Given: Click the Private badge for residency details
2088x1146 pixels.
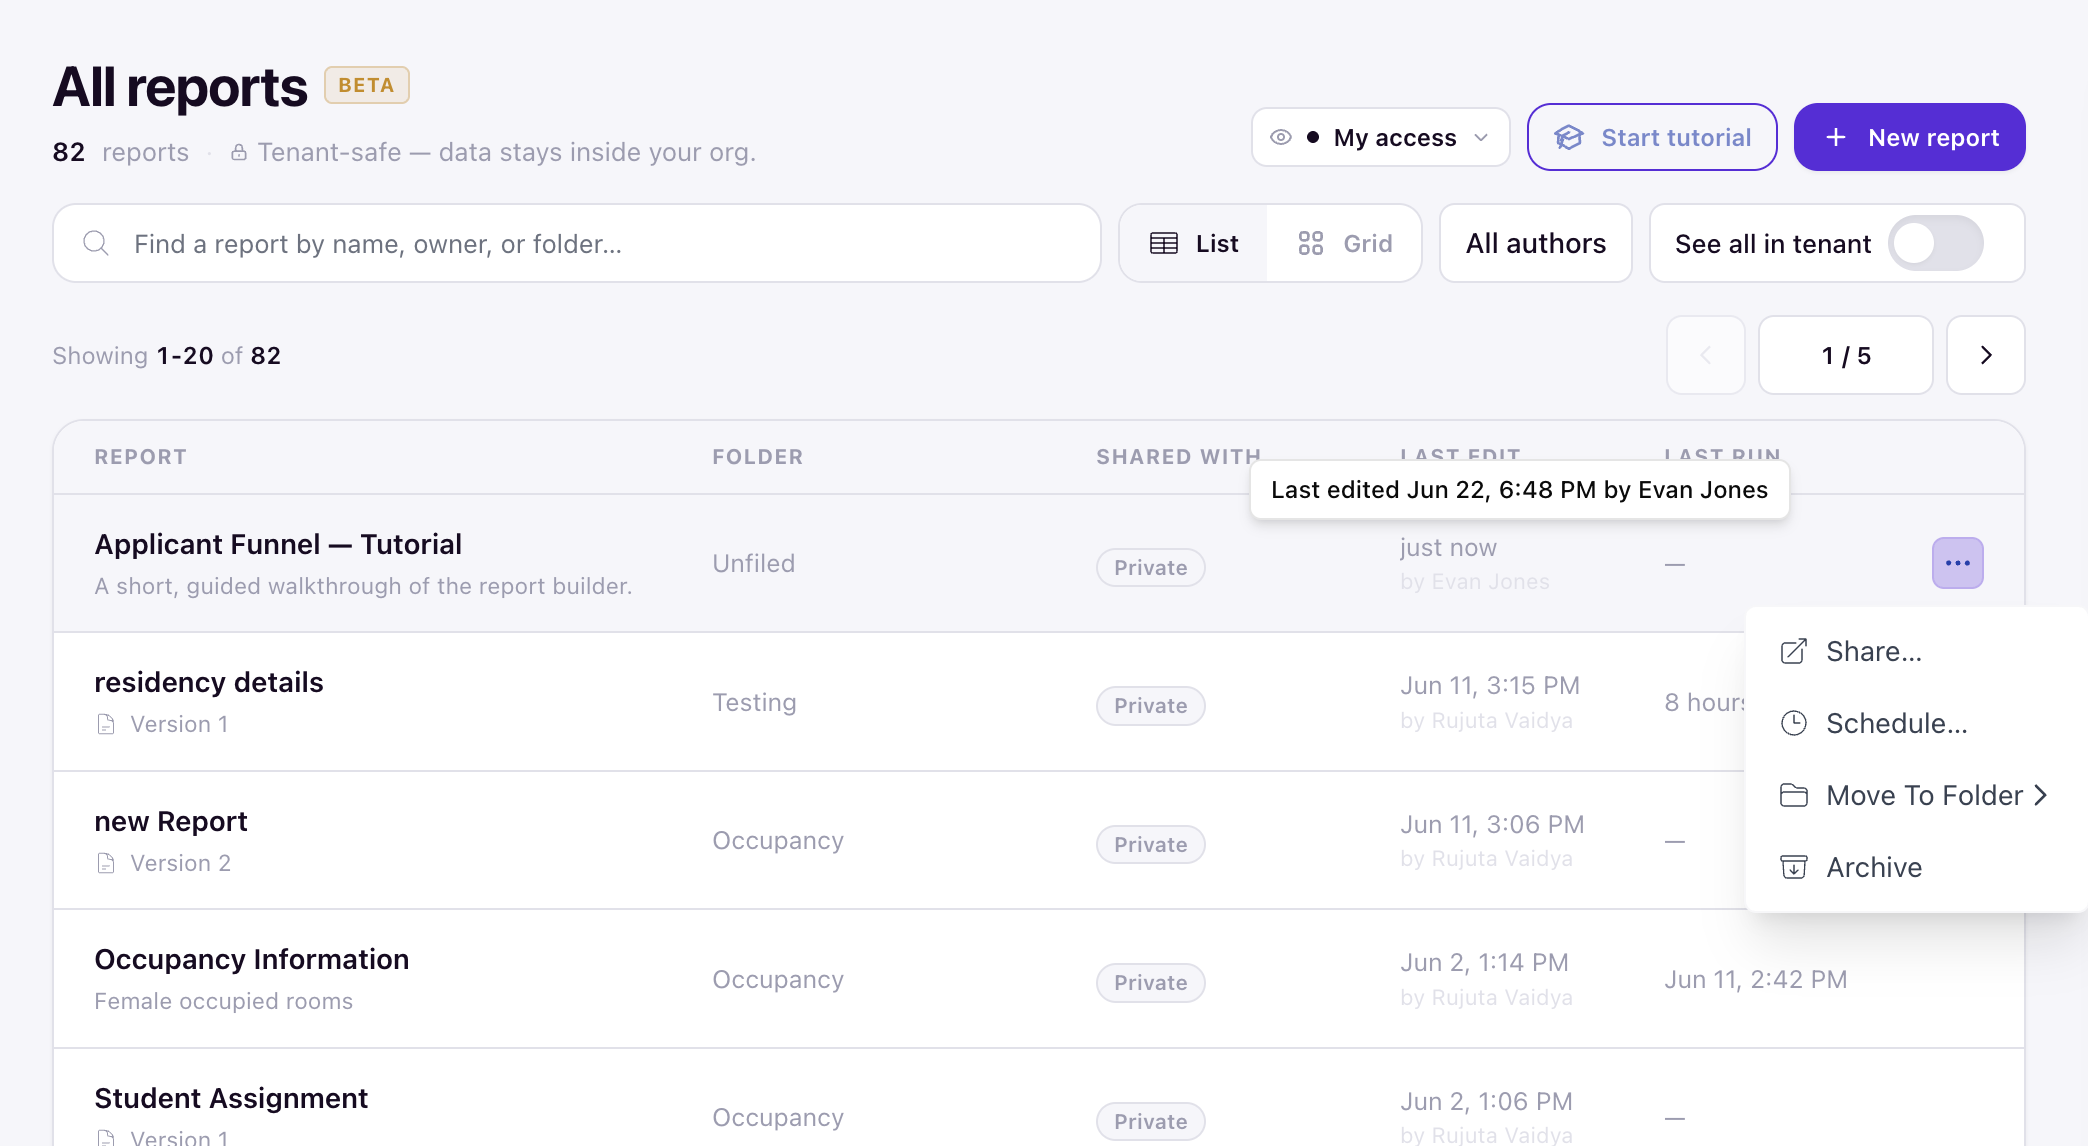Looking at the screenshot, I should (x=1151, y=706).
